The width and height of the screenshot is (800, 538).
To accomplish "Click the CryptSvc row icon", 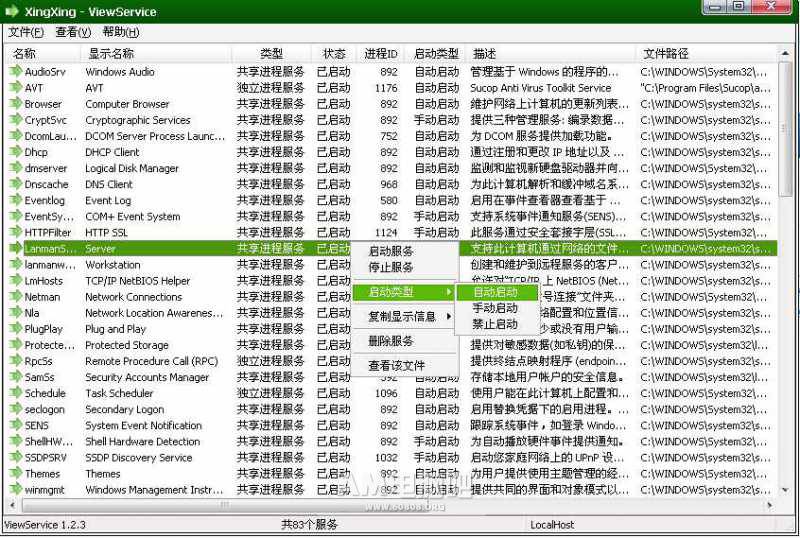I will 16,120.
